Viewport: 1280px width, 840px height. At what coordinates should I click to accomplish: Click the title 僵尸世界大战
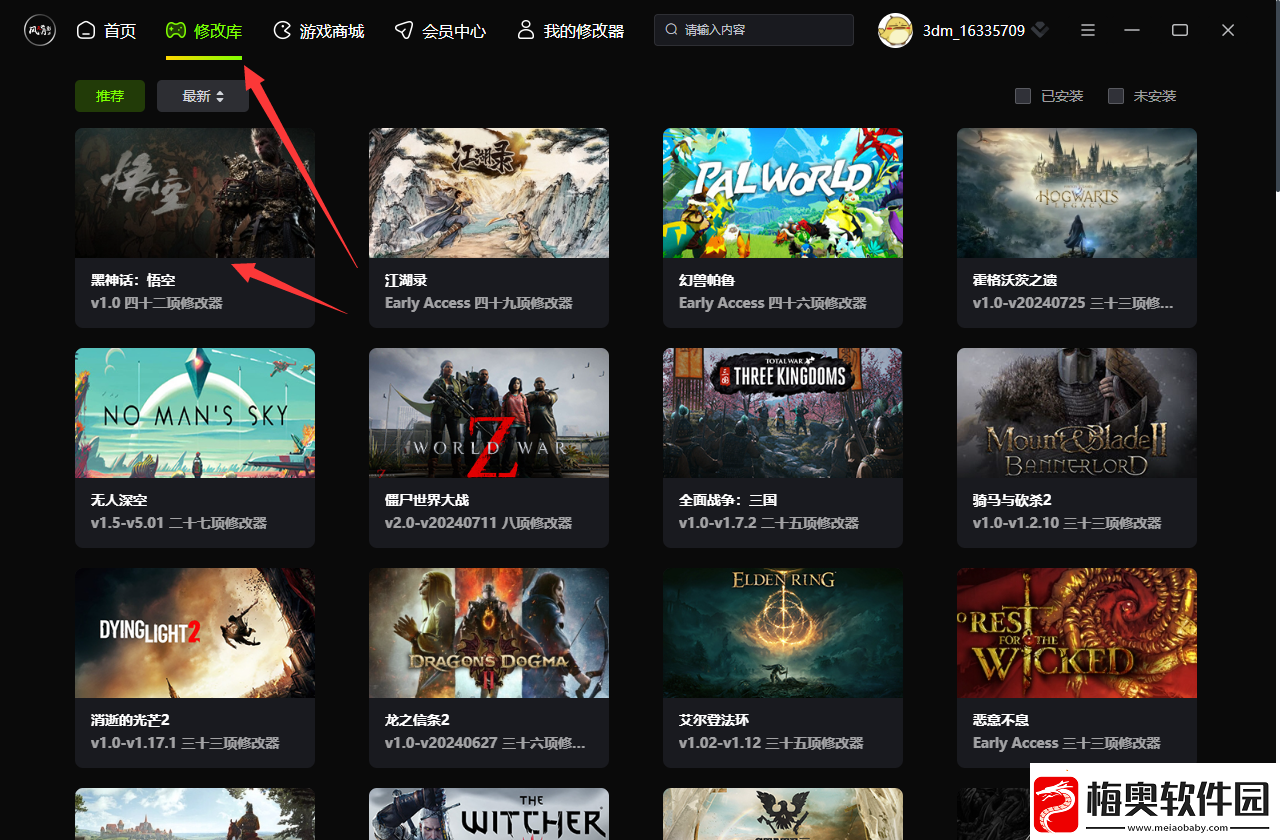pos(427,500)
